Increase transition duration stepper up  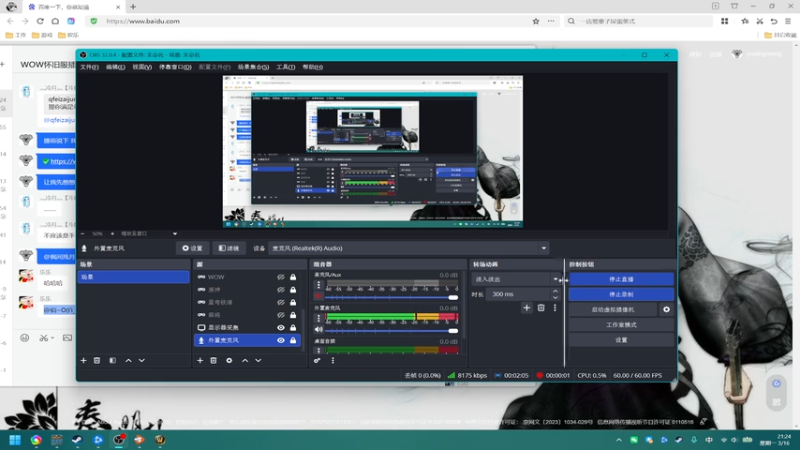(x=555, y=291)
